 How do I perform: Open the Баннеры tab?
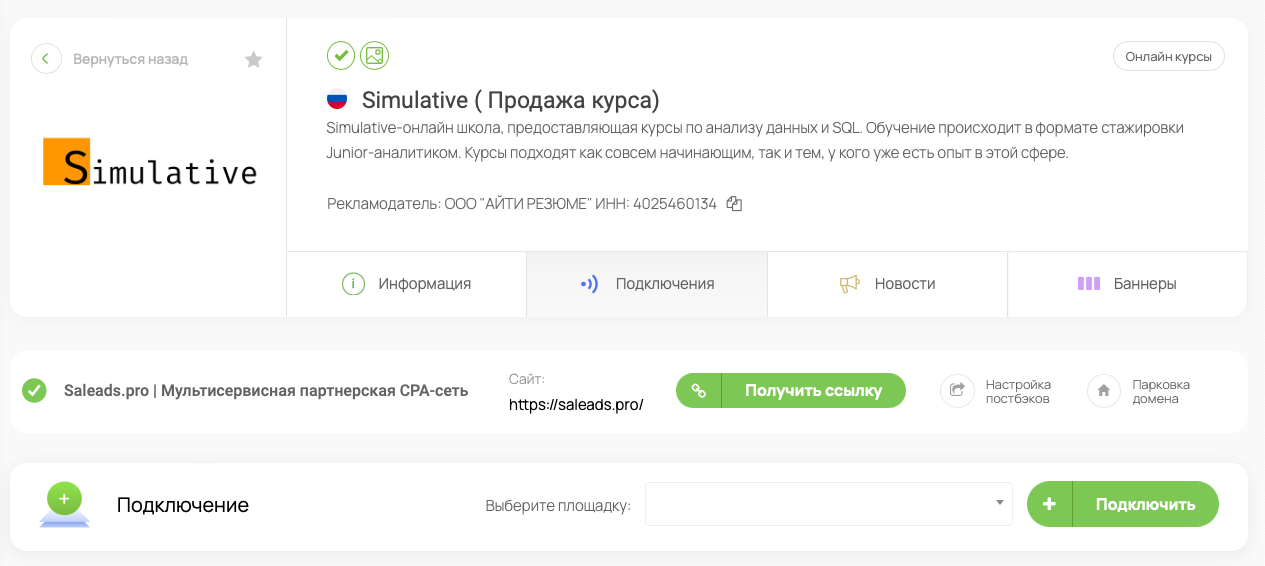[x=1127, y=284]
